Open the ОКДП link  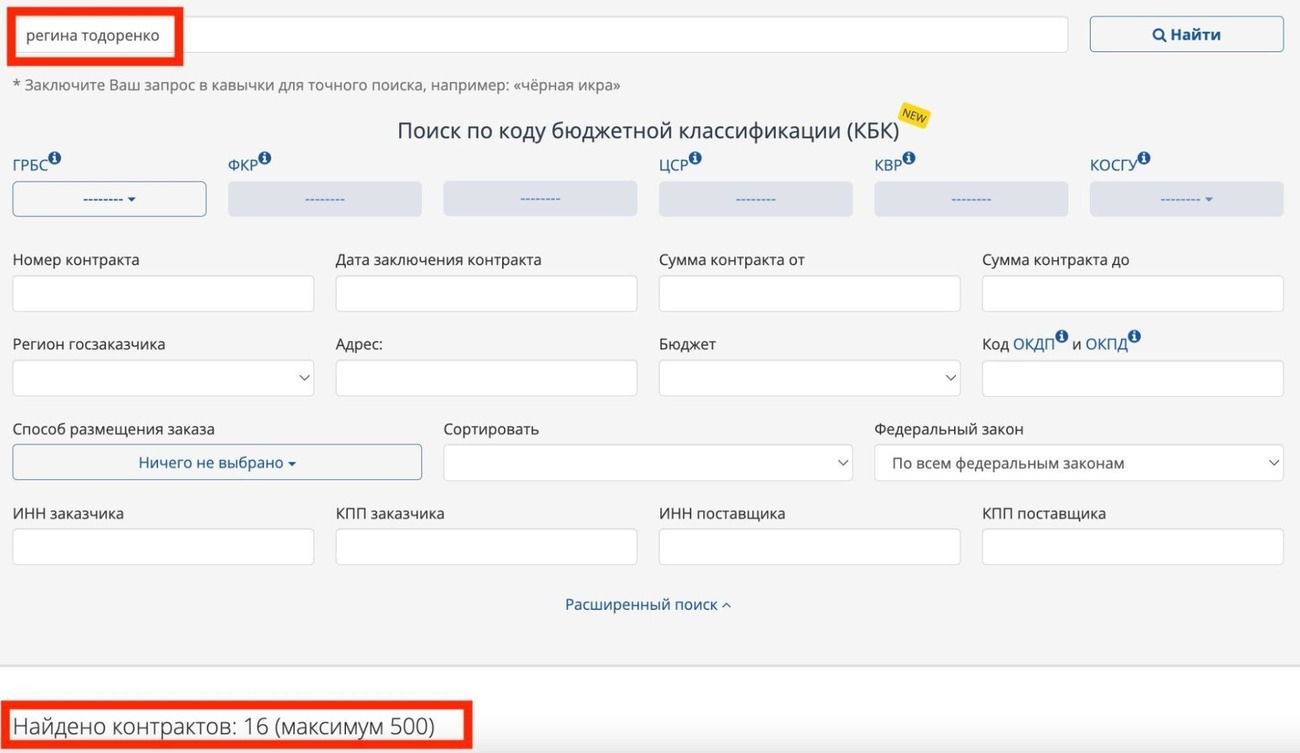click(x=1034, y=345)
